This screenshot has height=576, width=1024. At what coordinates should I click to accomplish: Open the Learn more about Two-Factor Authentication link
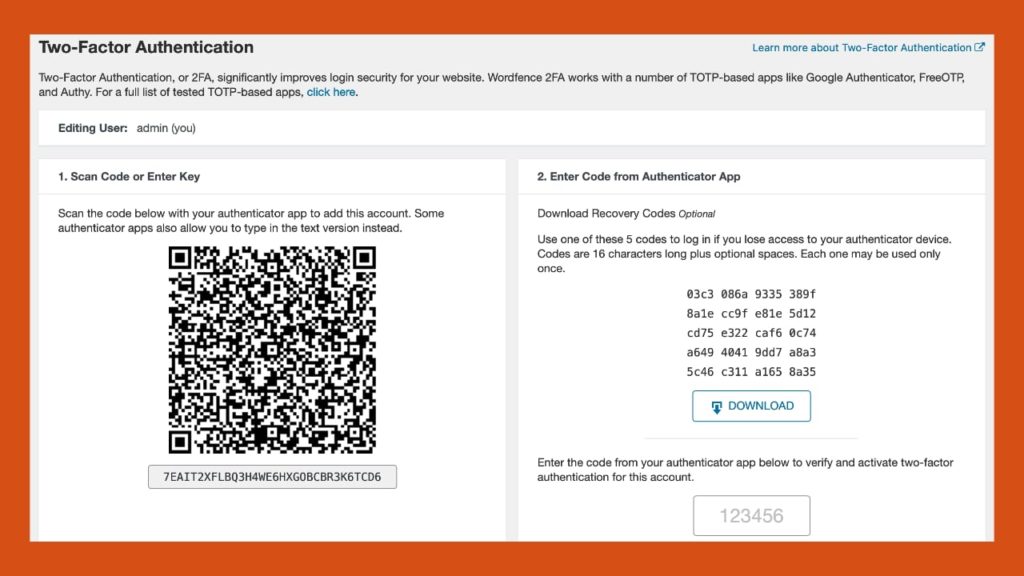click(x=860, y=47)
